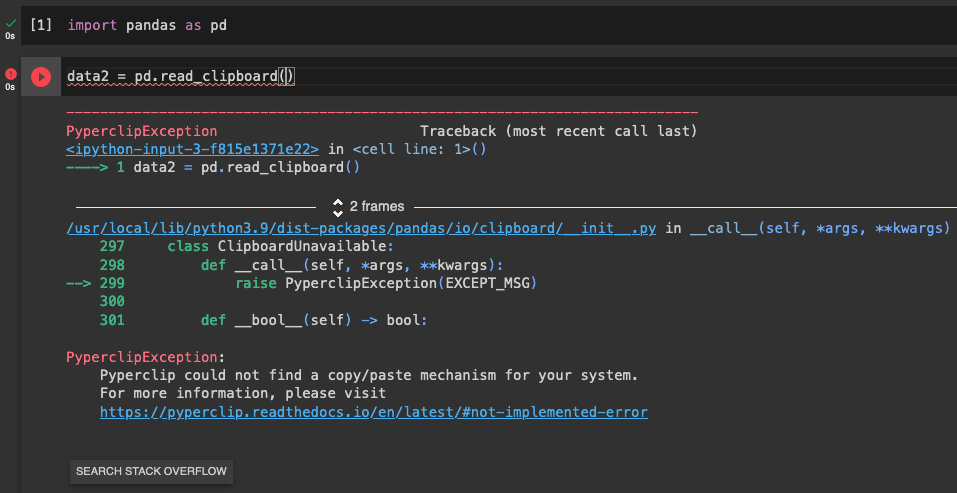Click into the data2 = pd.read_clipboard() code cell

507,77
